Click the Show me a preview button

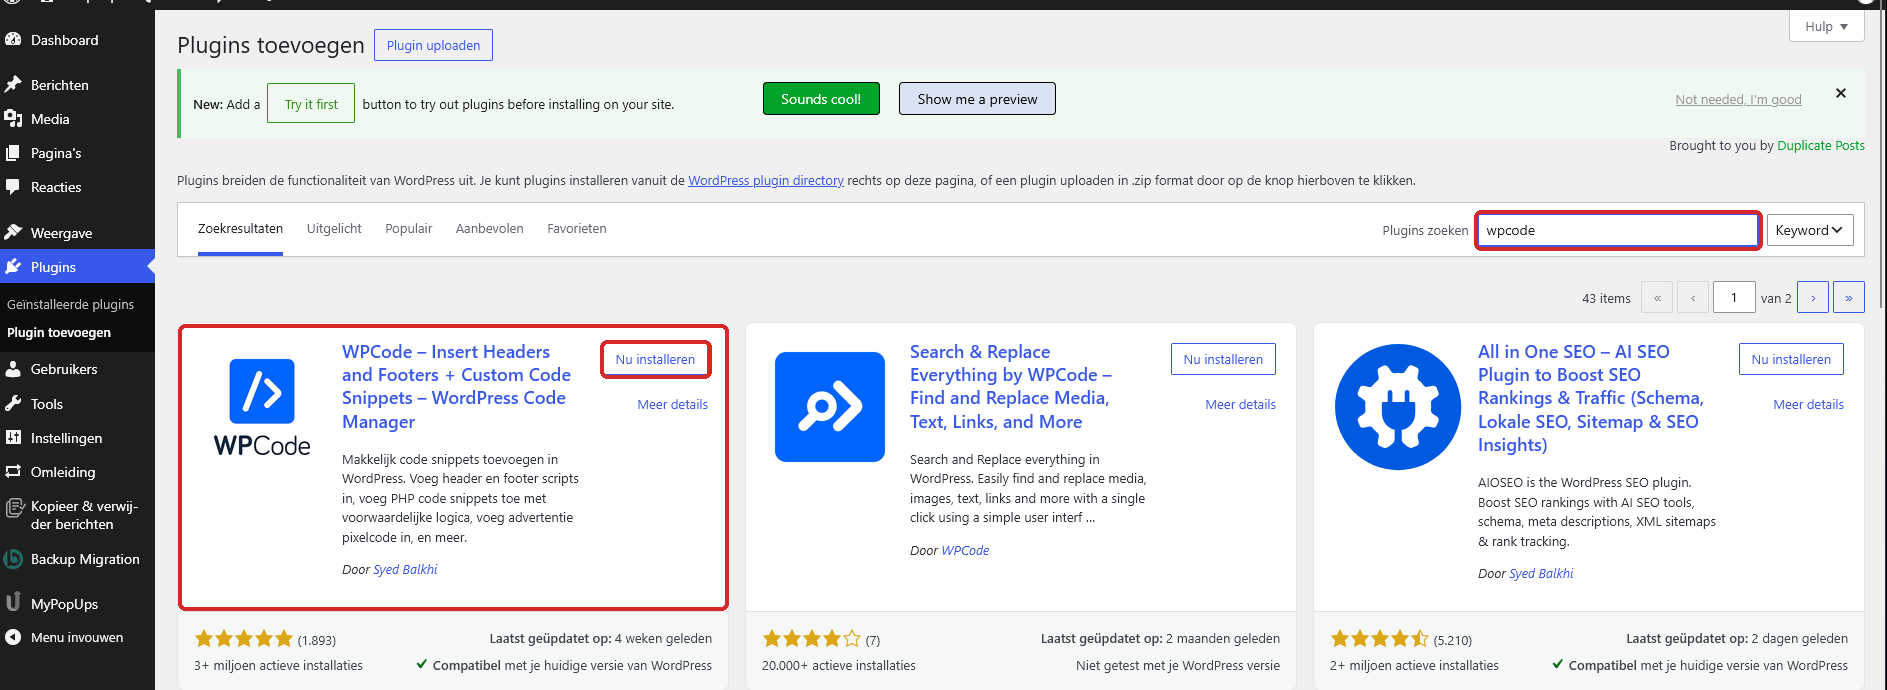pos(977,99)
